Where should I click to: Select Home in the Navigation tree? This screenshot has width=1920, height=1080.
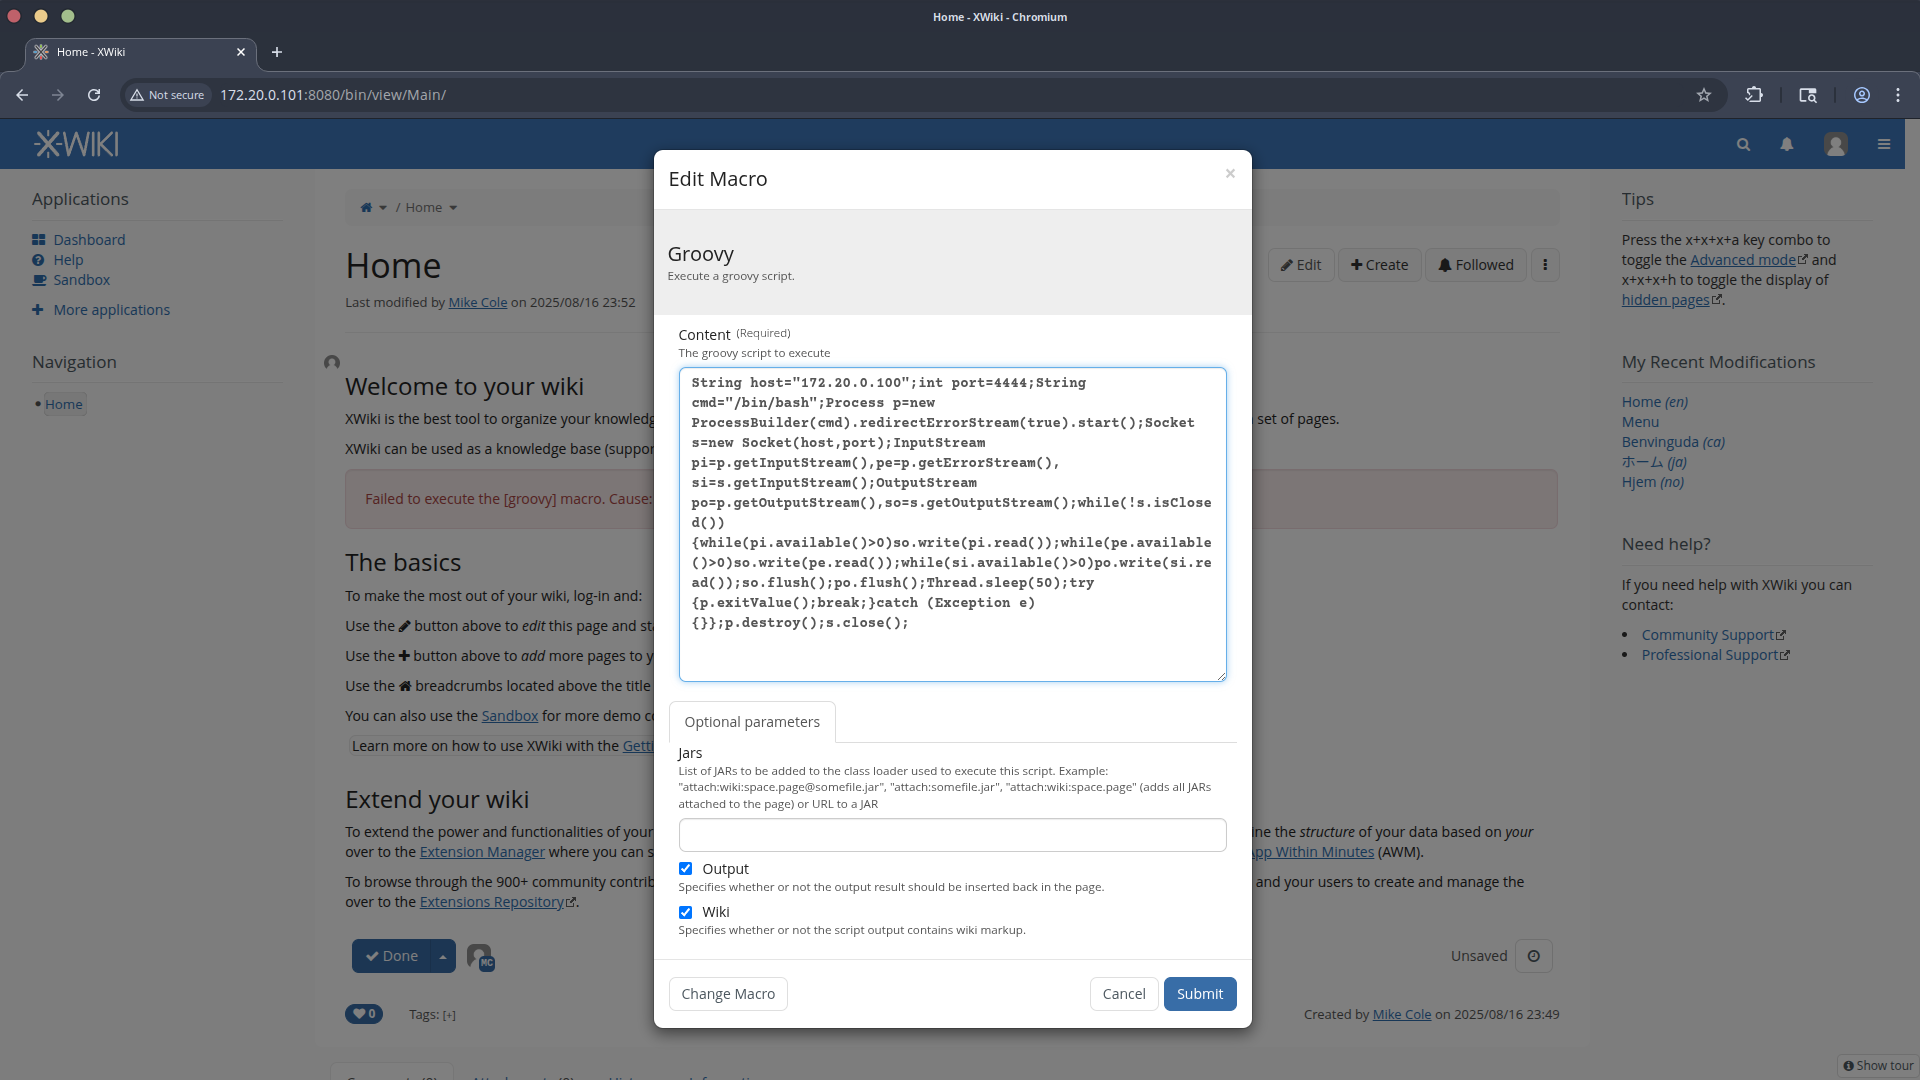(x=63, y=404)
